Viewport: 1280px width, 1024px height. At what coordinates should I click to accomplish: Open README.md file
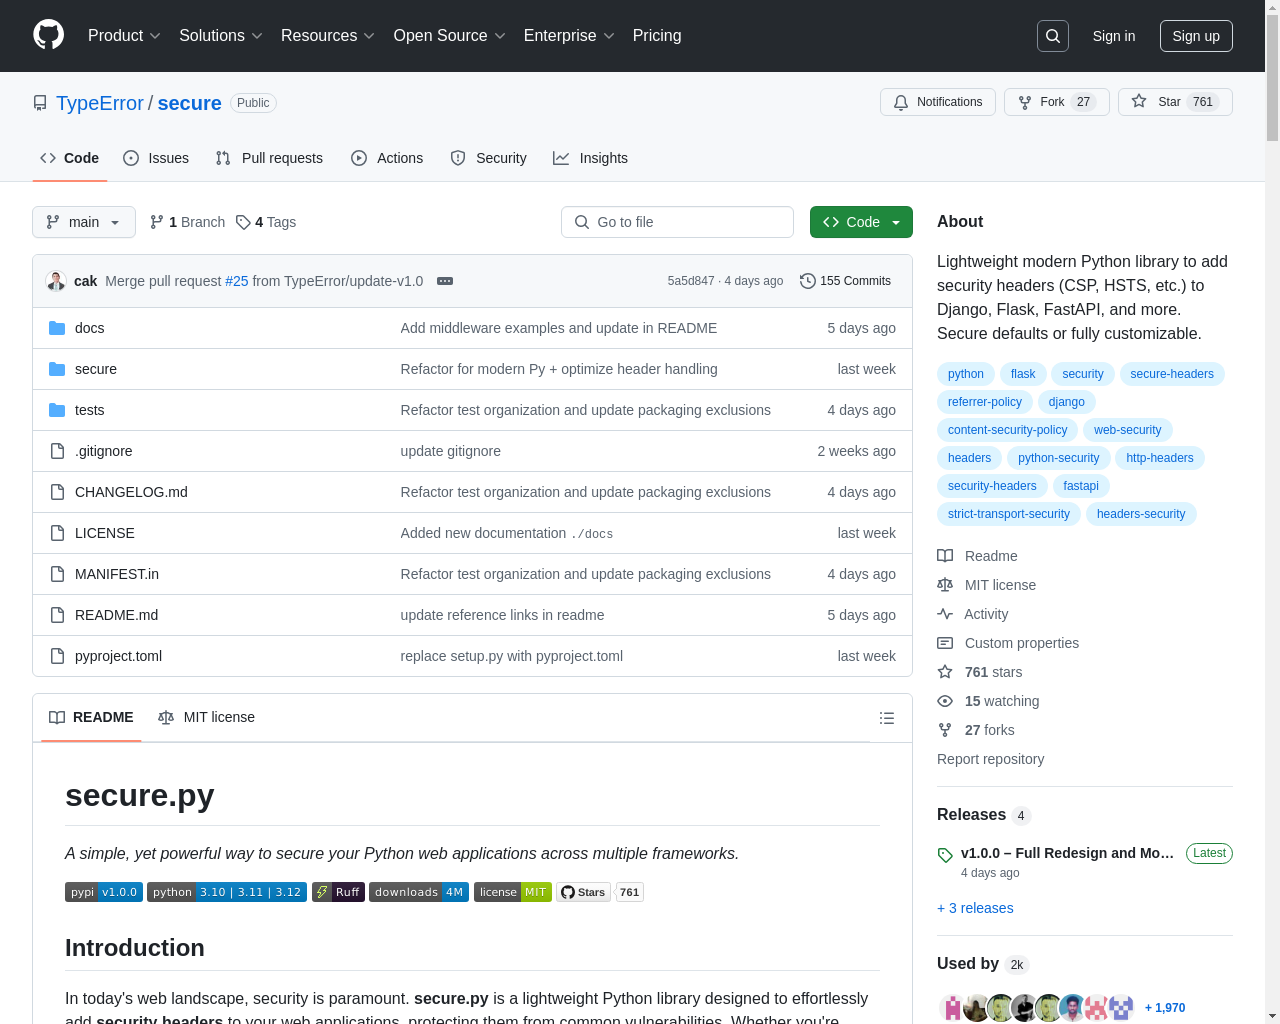[x=116, y=615]
